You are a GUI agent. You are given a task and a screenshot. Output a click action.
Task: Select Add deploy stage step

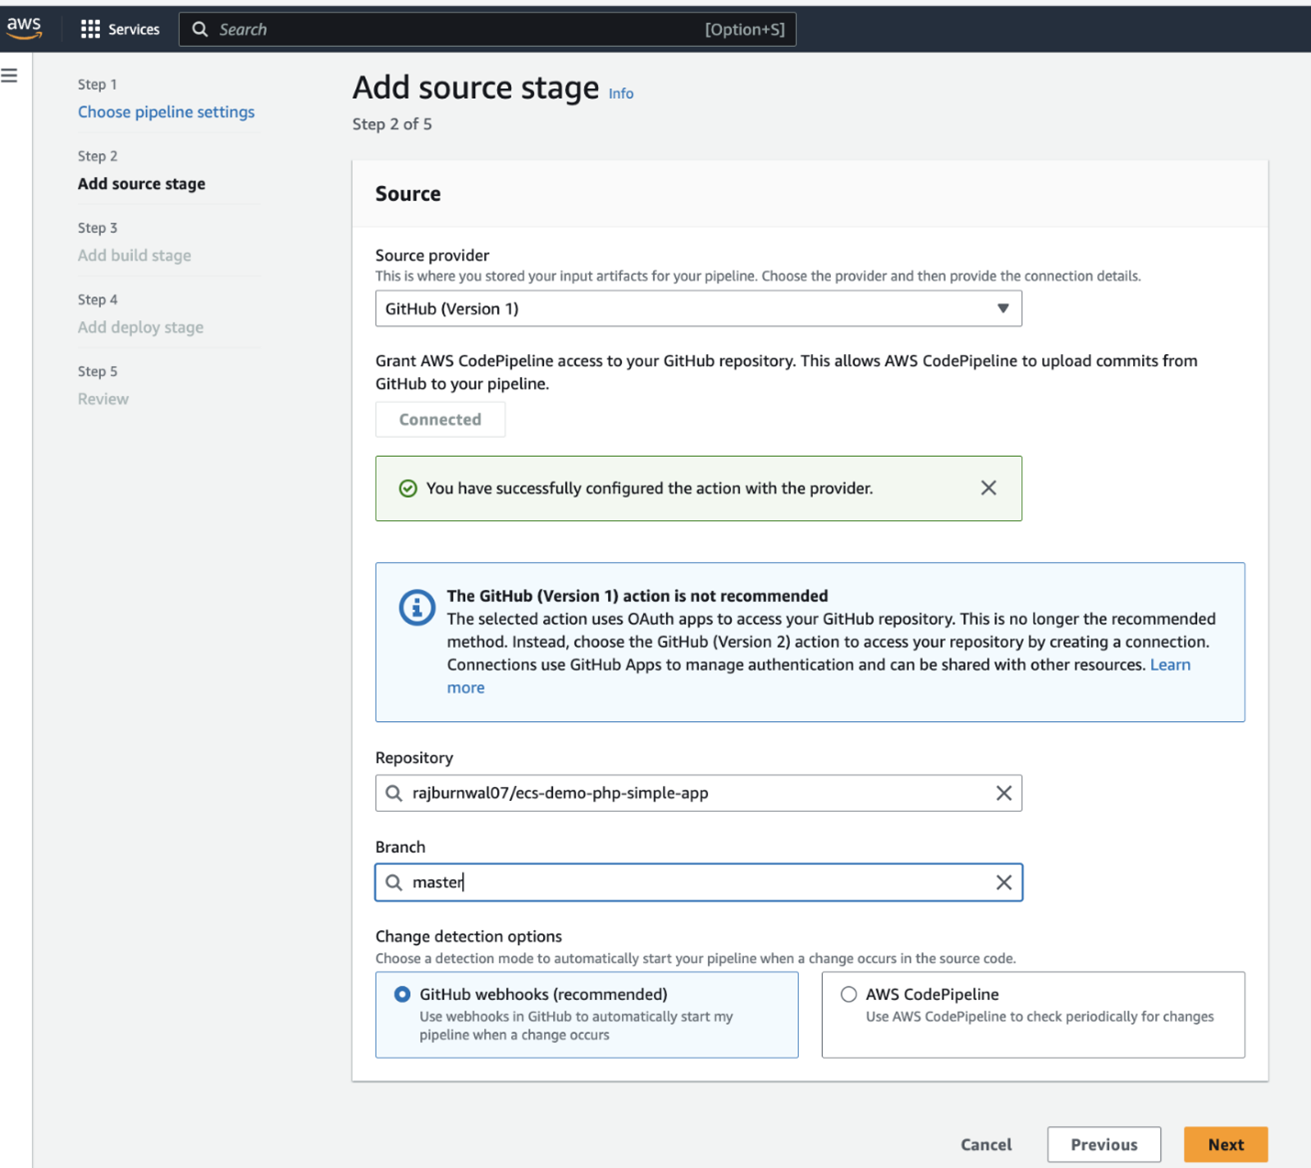(x=140, y=327)
